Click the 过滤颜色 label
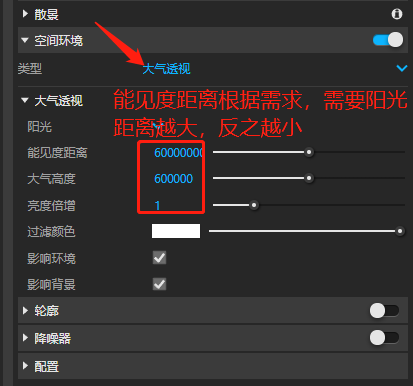This screenshot has height=386, width=413. (51, 231)
